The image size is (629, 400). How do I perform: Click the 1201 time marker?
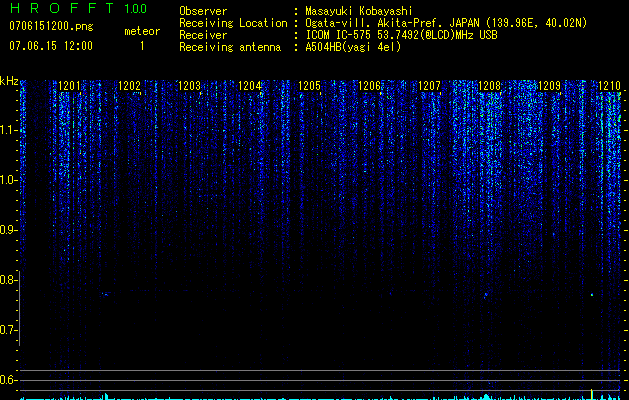69,85
